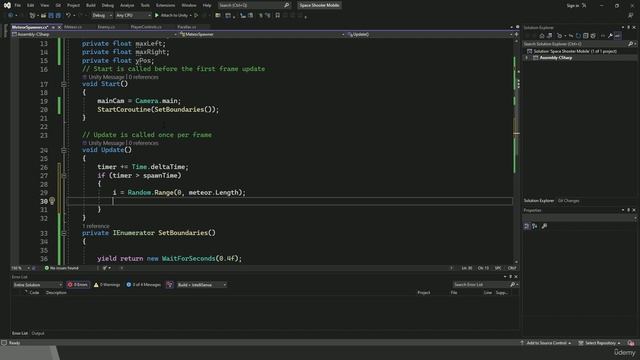Select Solution 'Space Shooter Mobile' tree item

pyautogui.click(x=571, y=51)
